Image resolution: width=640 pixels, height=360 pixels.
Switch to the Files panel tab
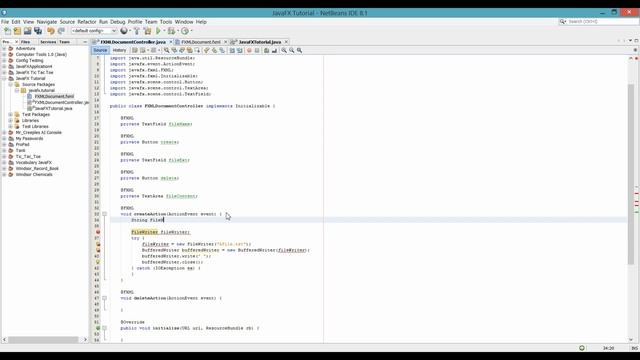[x=25, y=42]
